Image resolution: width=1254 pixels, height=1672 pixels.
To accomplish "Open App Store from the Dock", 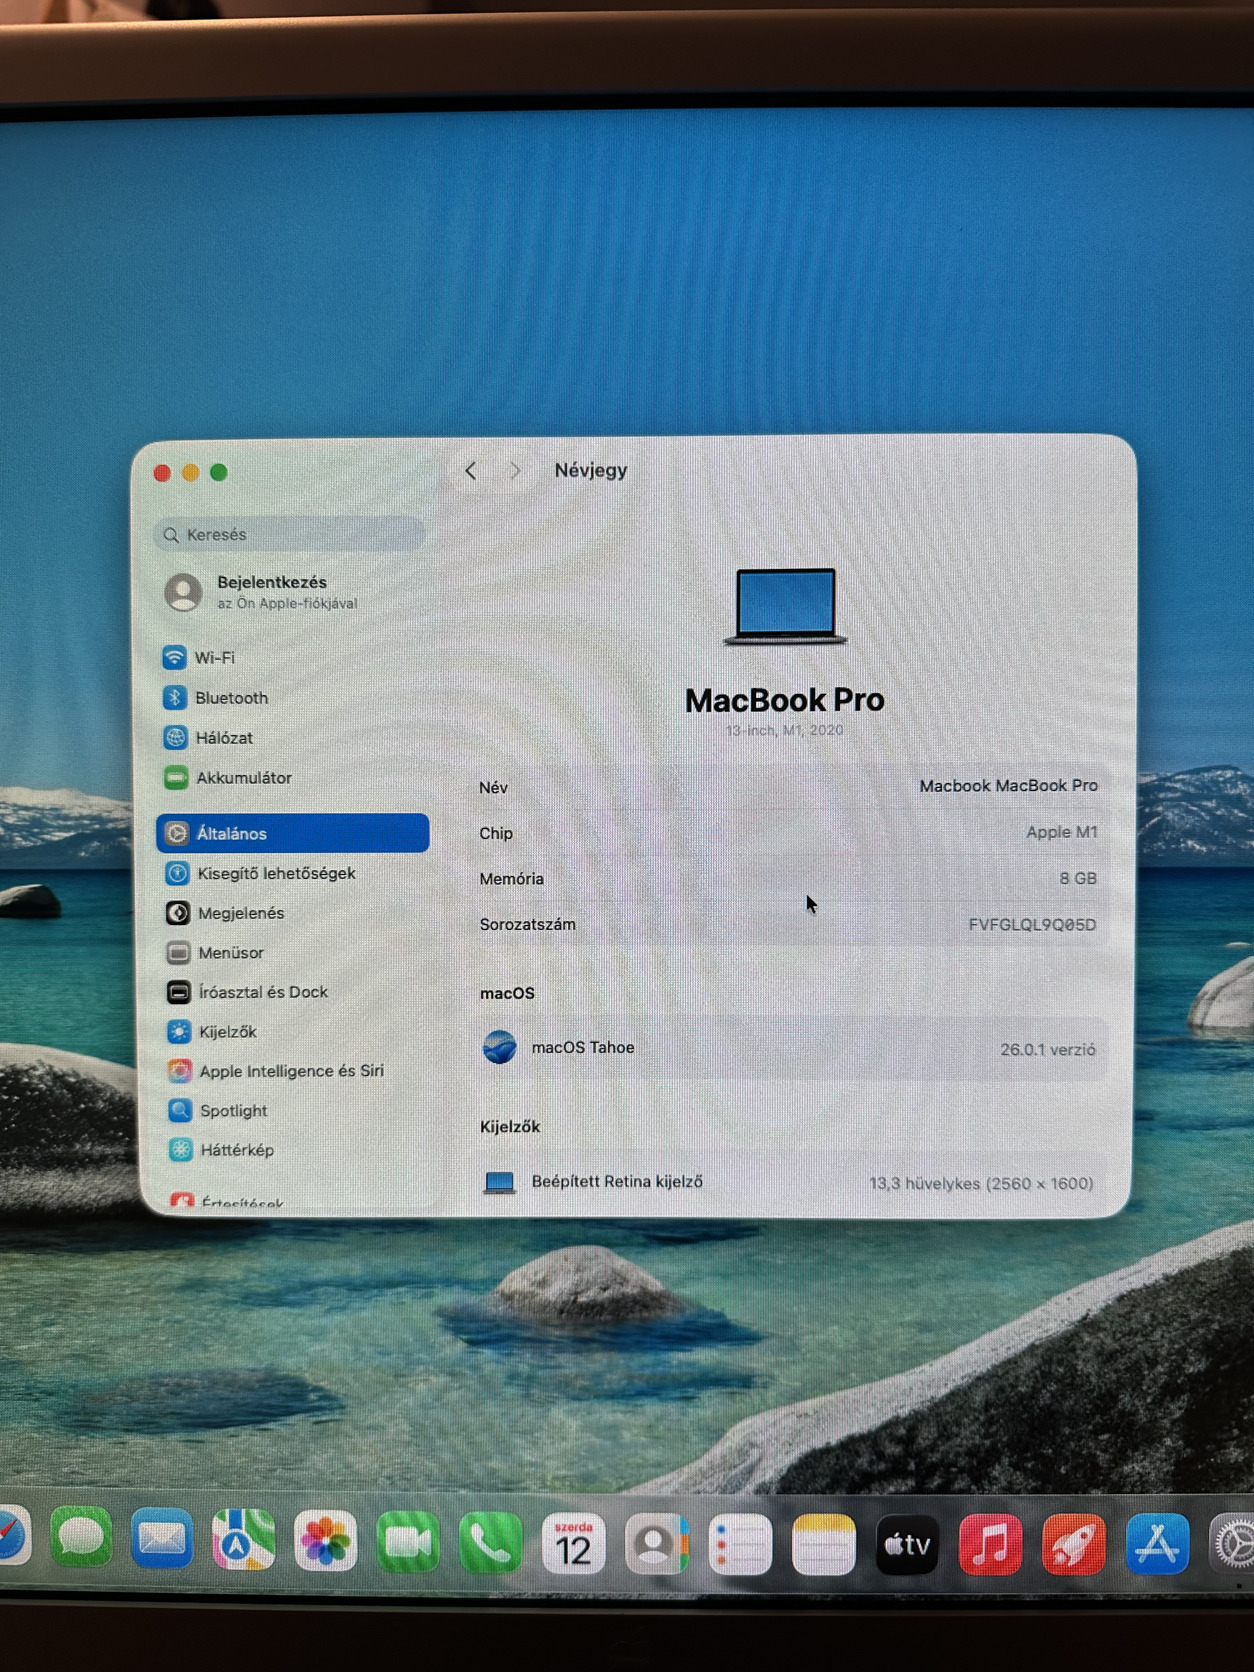I will pyautogui.click(x=1158, y=1545).
